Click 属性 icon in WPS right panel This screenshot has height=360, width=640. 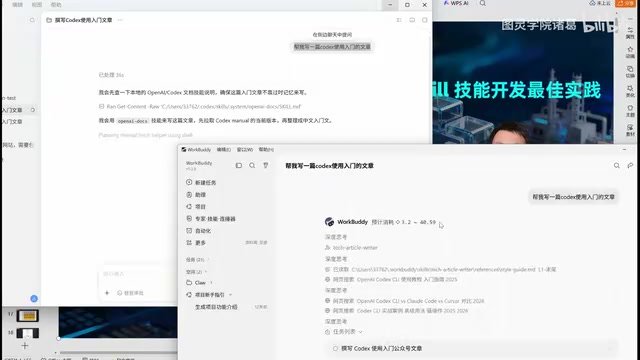click(630, 33)
